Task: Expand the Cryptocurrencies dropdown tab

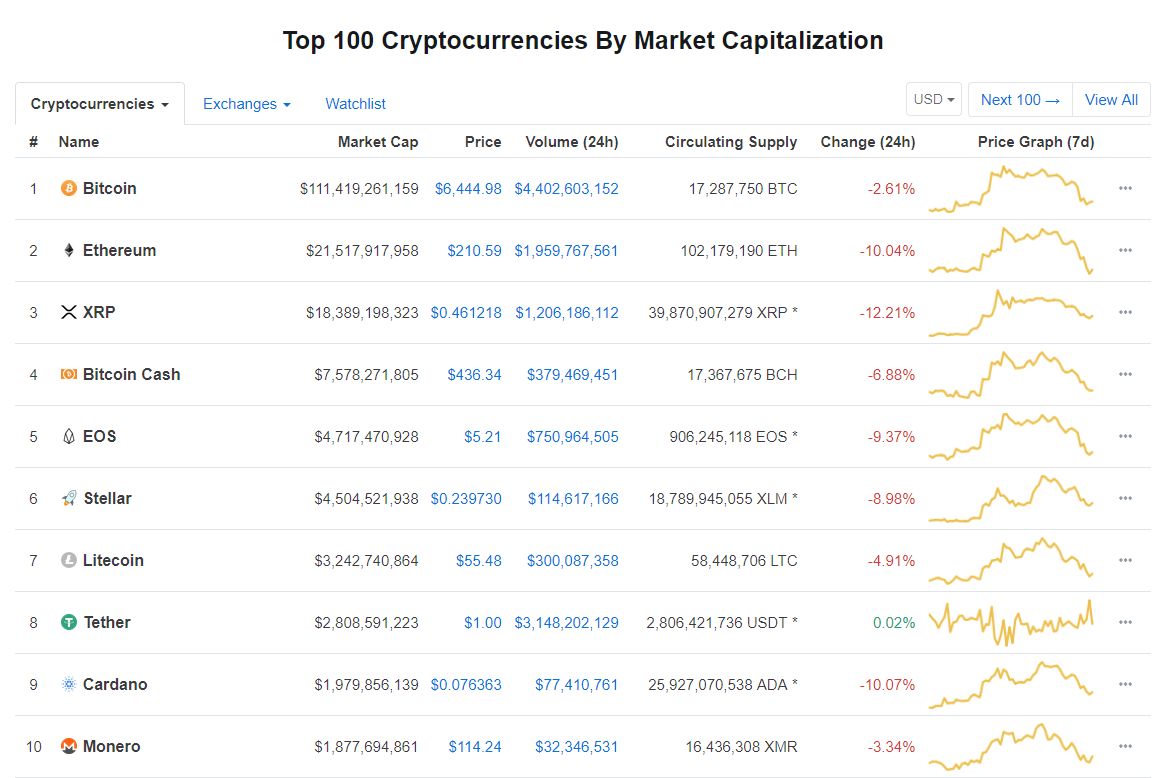Action: point(100,104)
